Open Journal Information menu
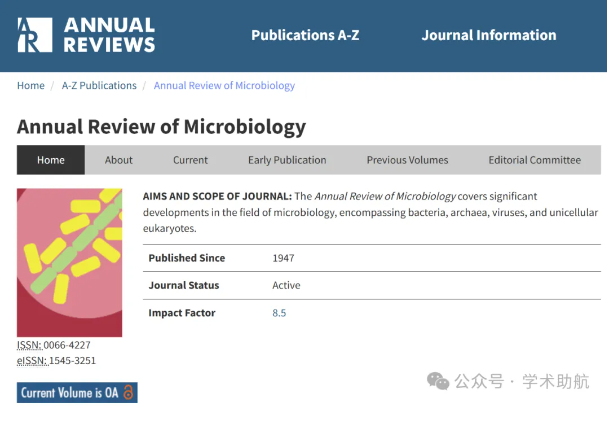This screenshot has width=607, height=440. point(489,35)
